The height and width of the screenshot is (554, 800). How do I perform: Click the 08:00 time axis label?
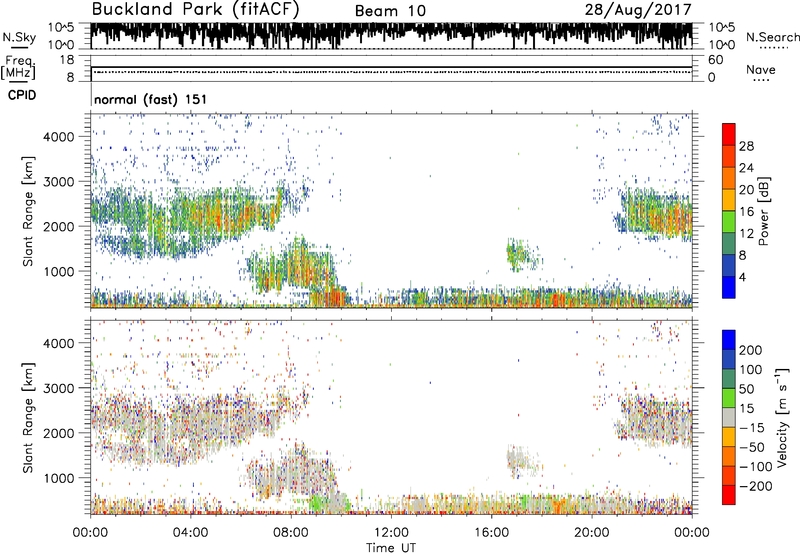click(291, 533)
